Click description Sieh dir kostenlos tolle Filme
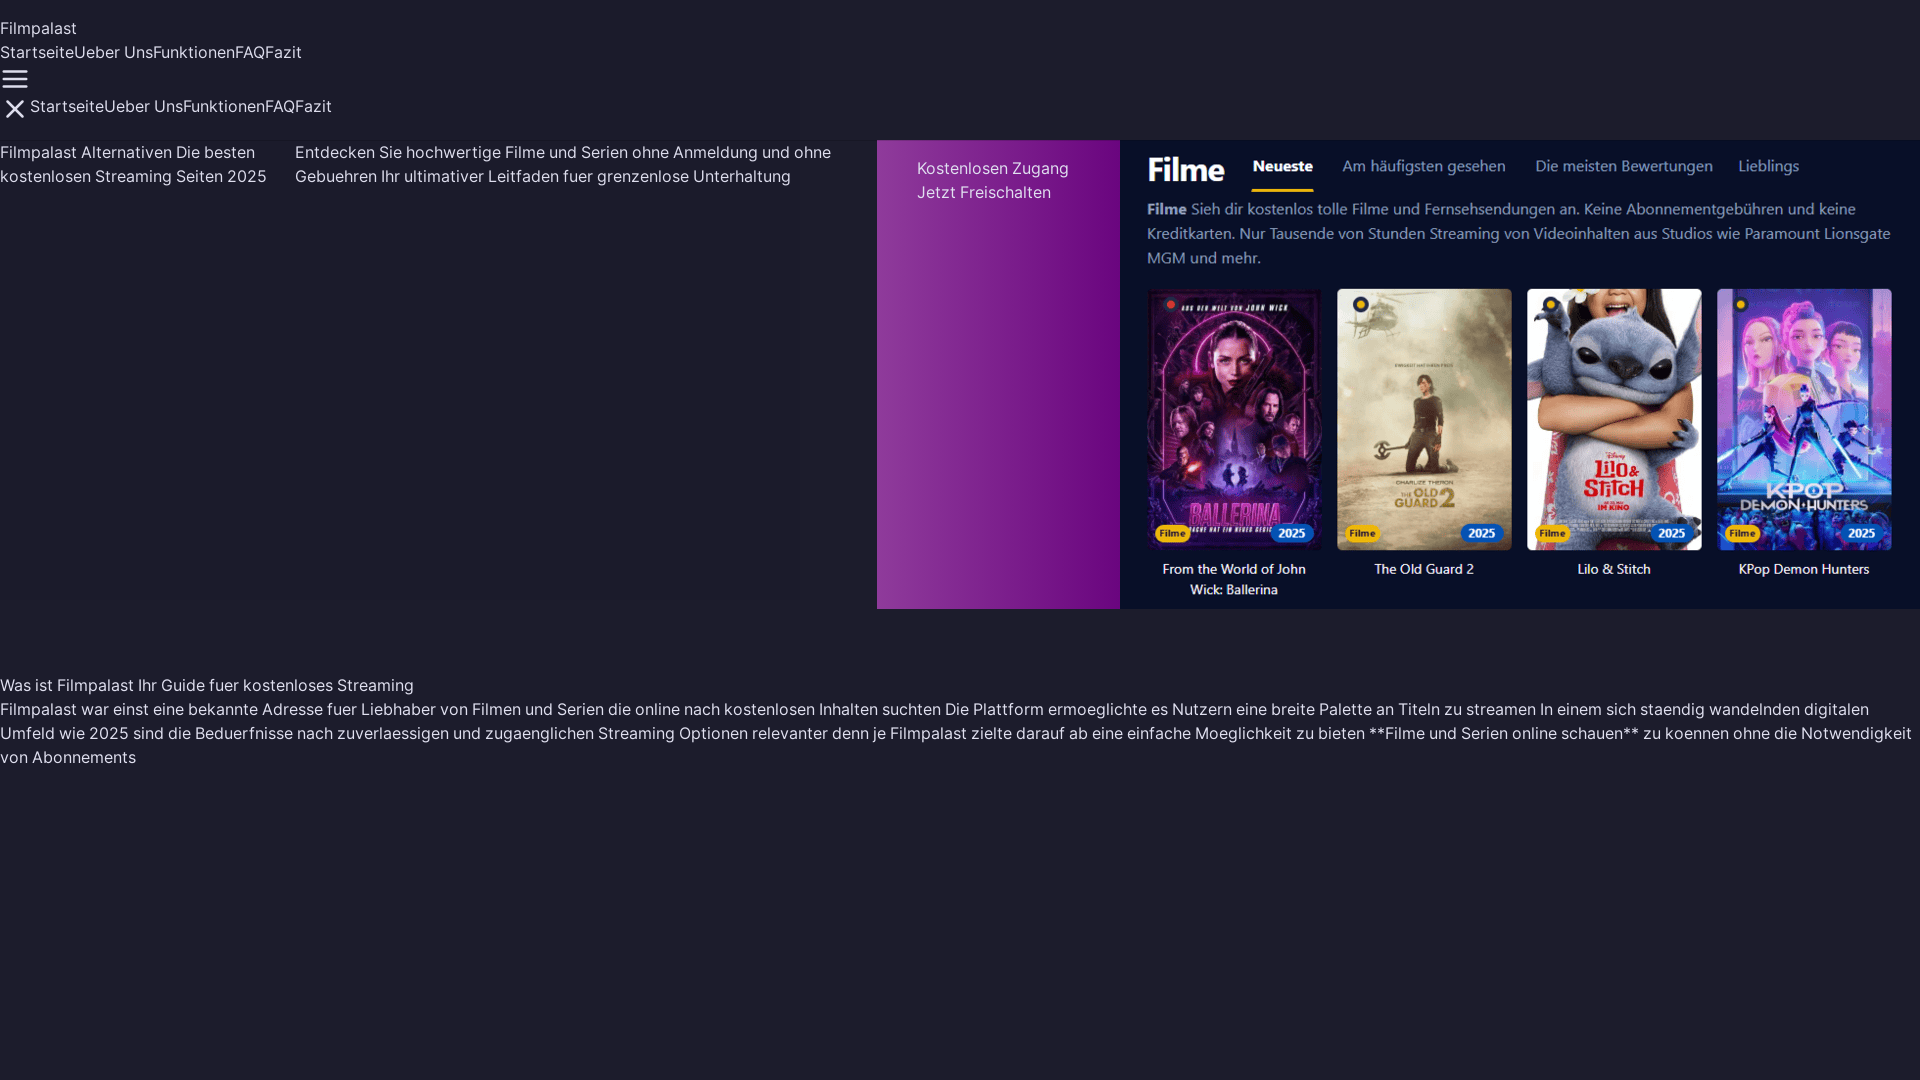Viewport: 1920px width, 1080px height. (1519, 233)
